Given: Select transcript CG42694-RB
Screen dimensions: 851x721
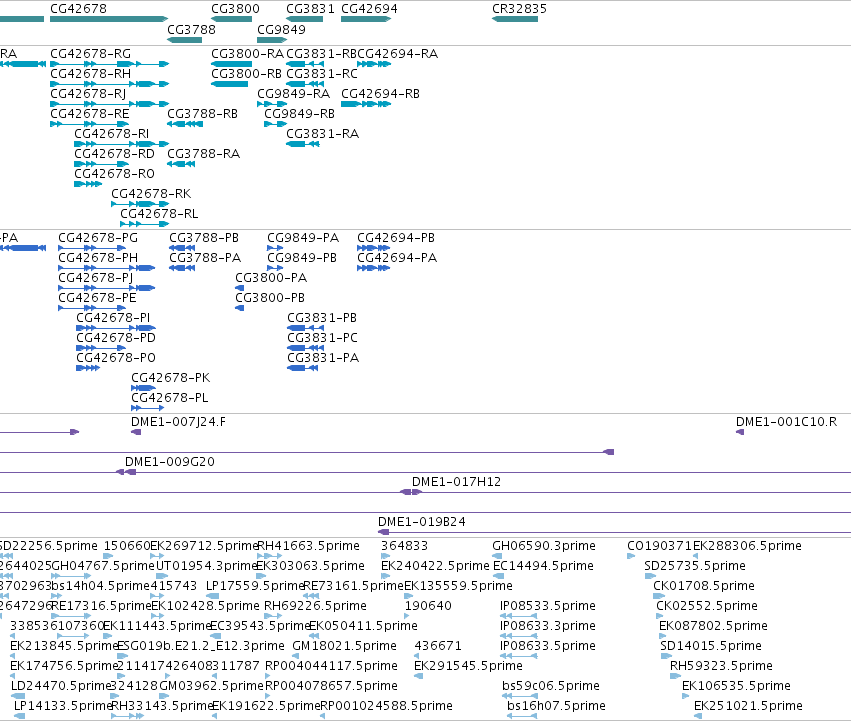Looking at the screenshot, I should click(x=366, y=104).
